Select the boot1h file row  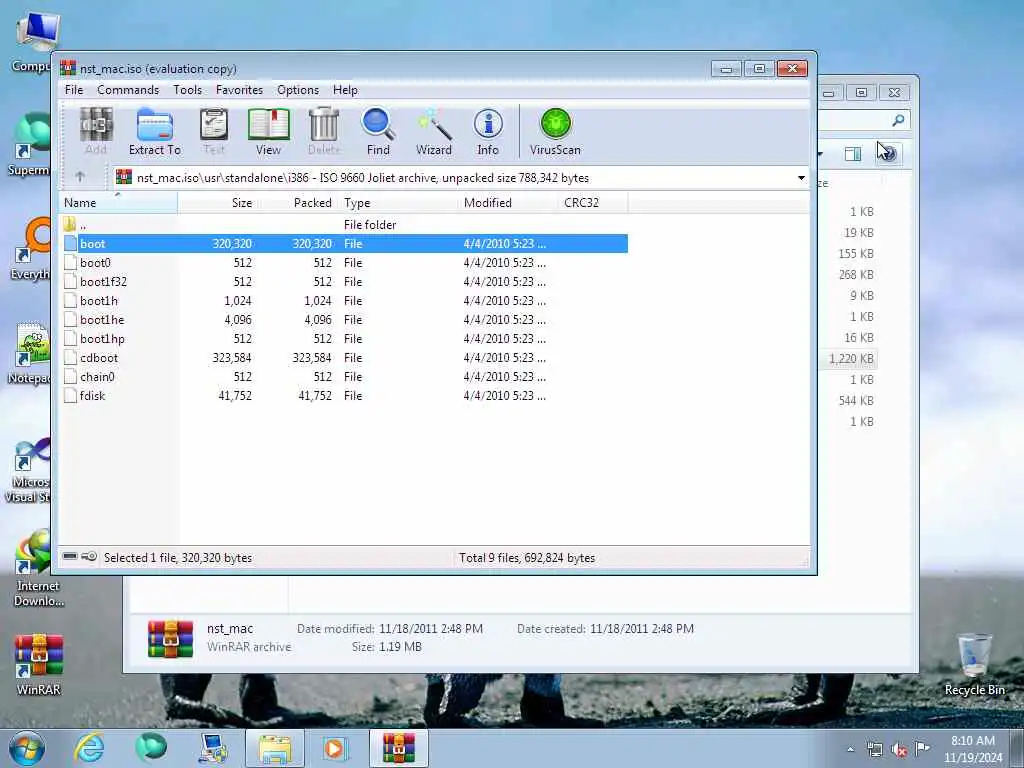pyautogui.click(x=345, y=300)
